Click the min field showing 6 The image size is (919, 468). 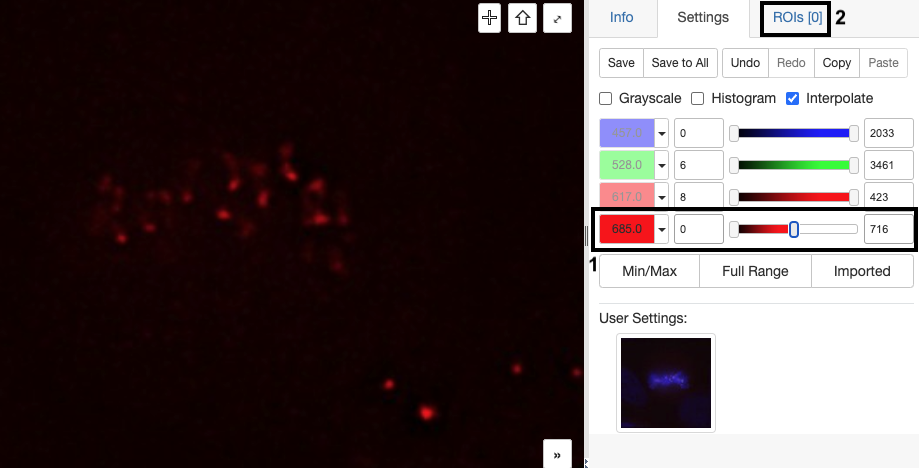[x=699, y=165]
